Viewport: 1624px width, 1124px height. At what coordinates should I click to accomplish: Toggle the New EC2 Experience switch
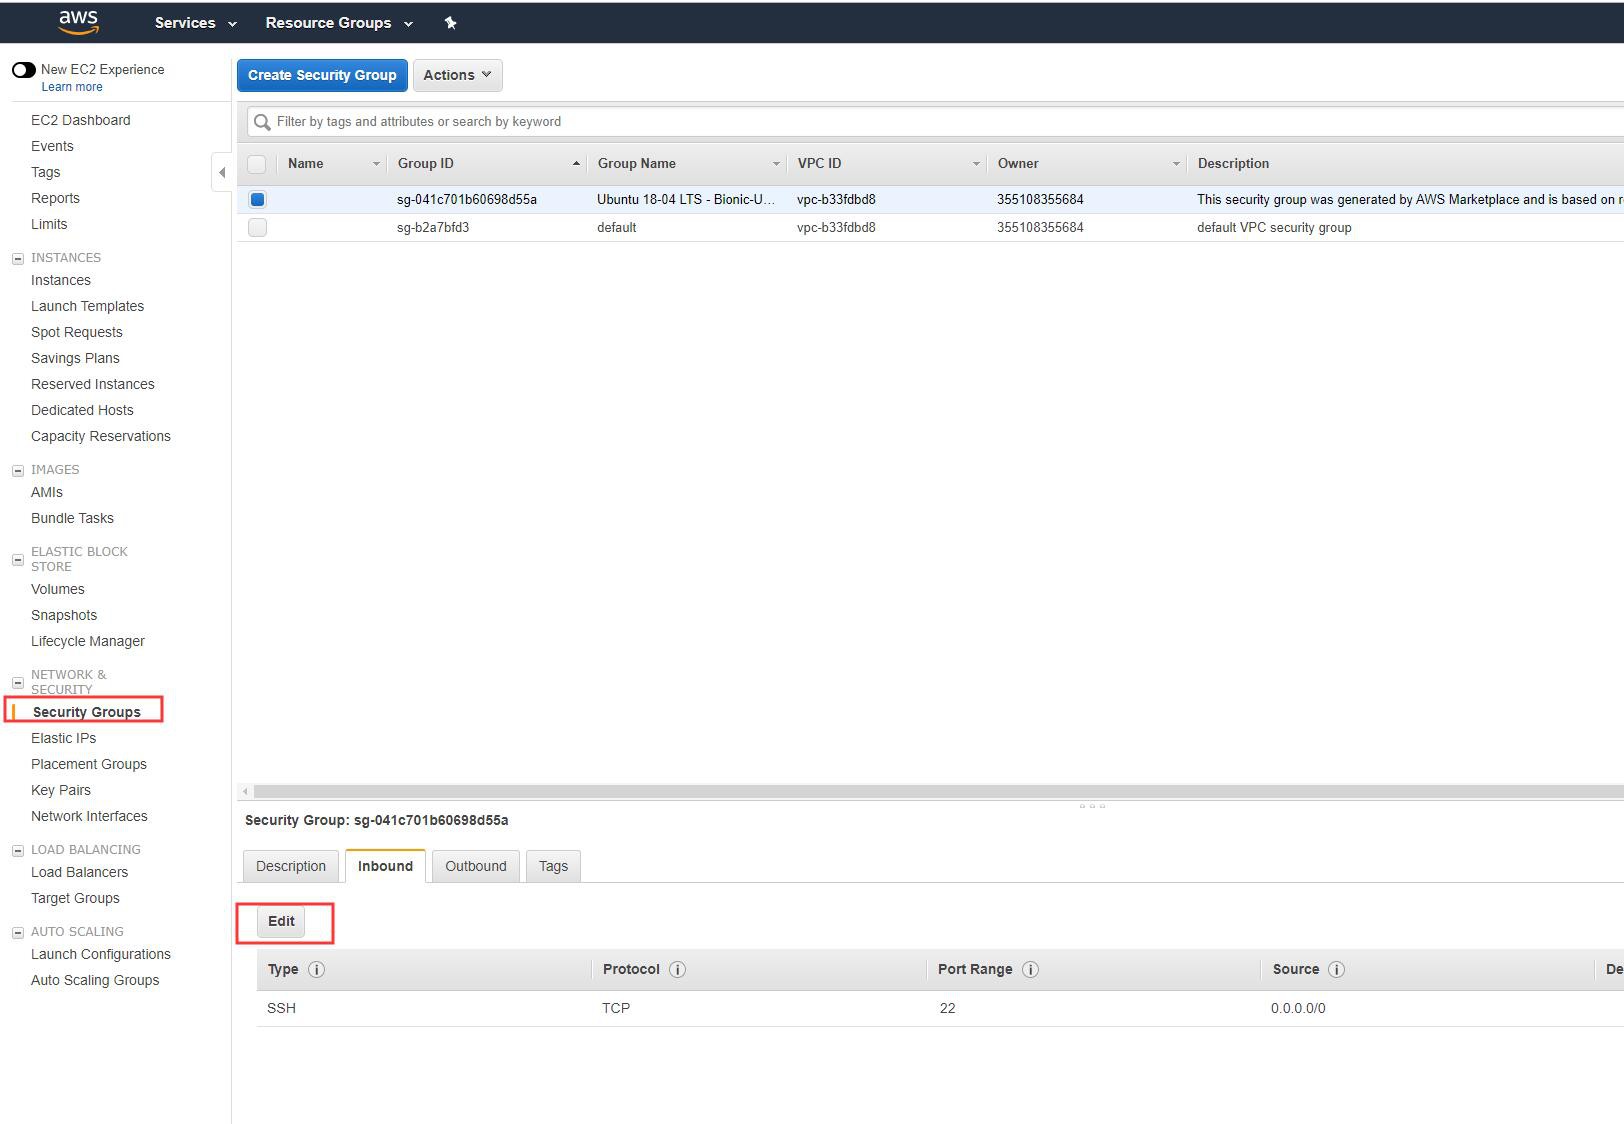[23, 70]
